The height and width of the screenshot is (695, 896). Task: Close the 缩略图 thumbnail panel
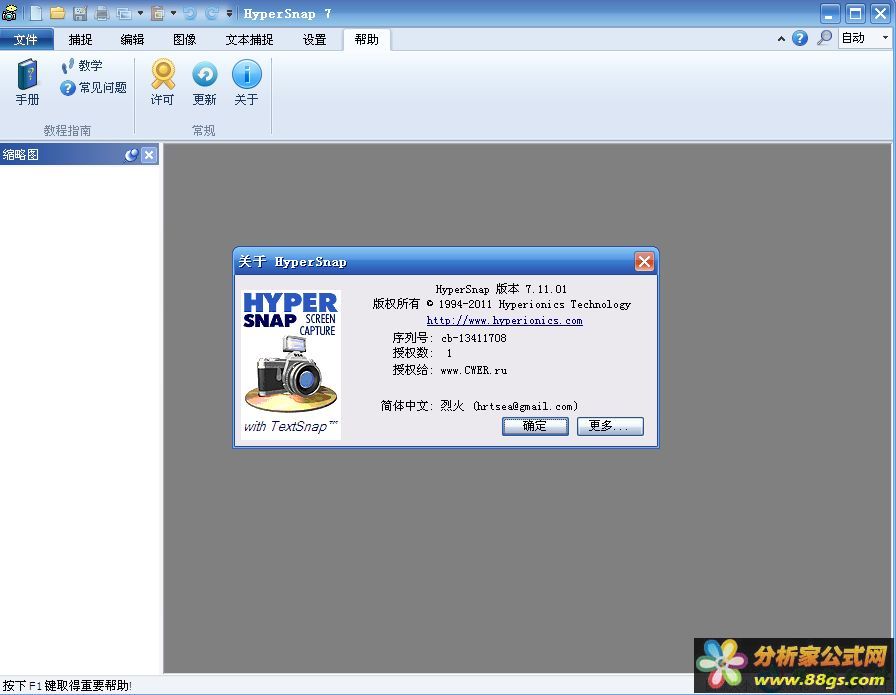click(149, 155)
